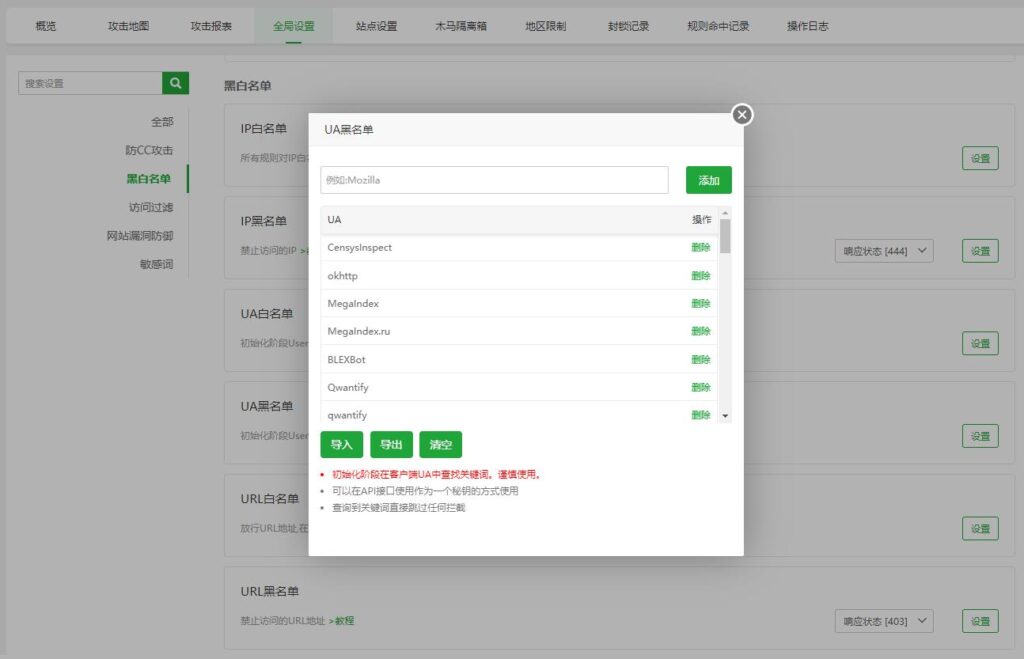Delete the okhttp UA entry
Viewport: 1024px width, 659px height.
click(701, 276)
